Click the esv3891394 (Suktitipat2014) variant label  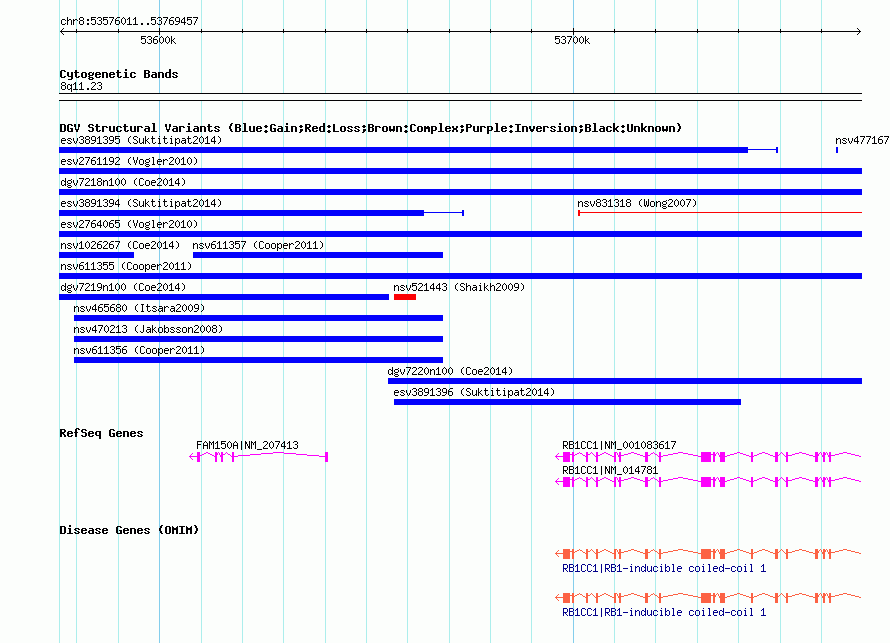tap(141, 203)
